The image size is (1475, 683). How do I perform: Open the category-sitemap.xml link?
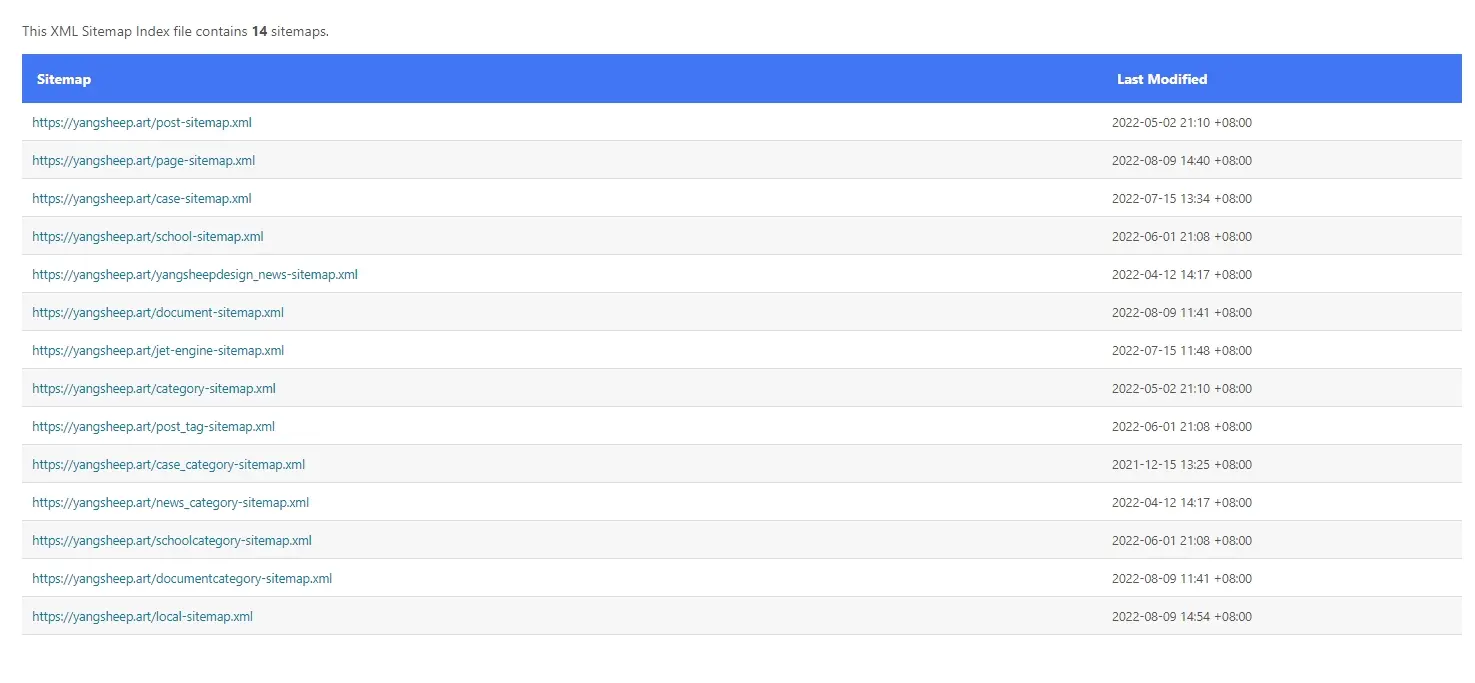point(154,388)
